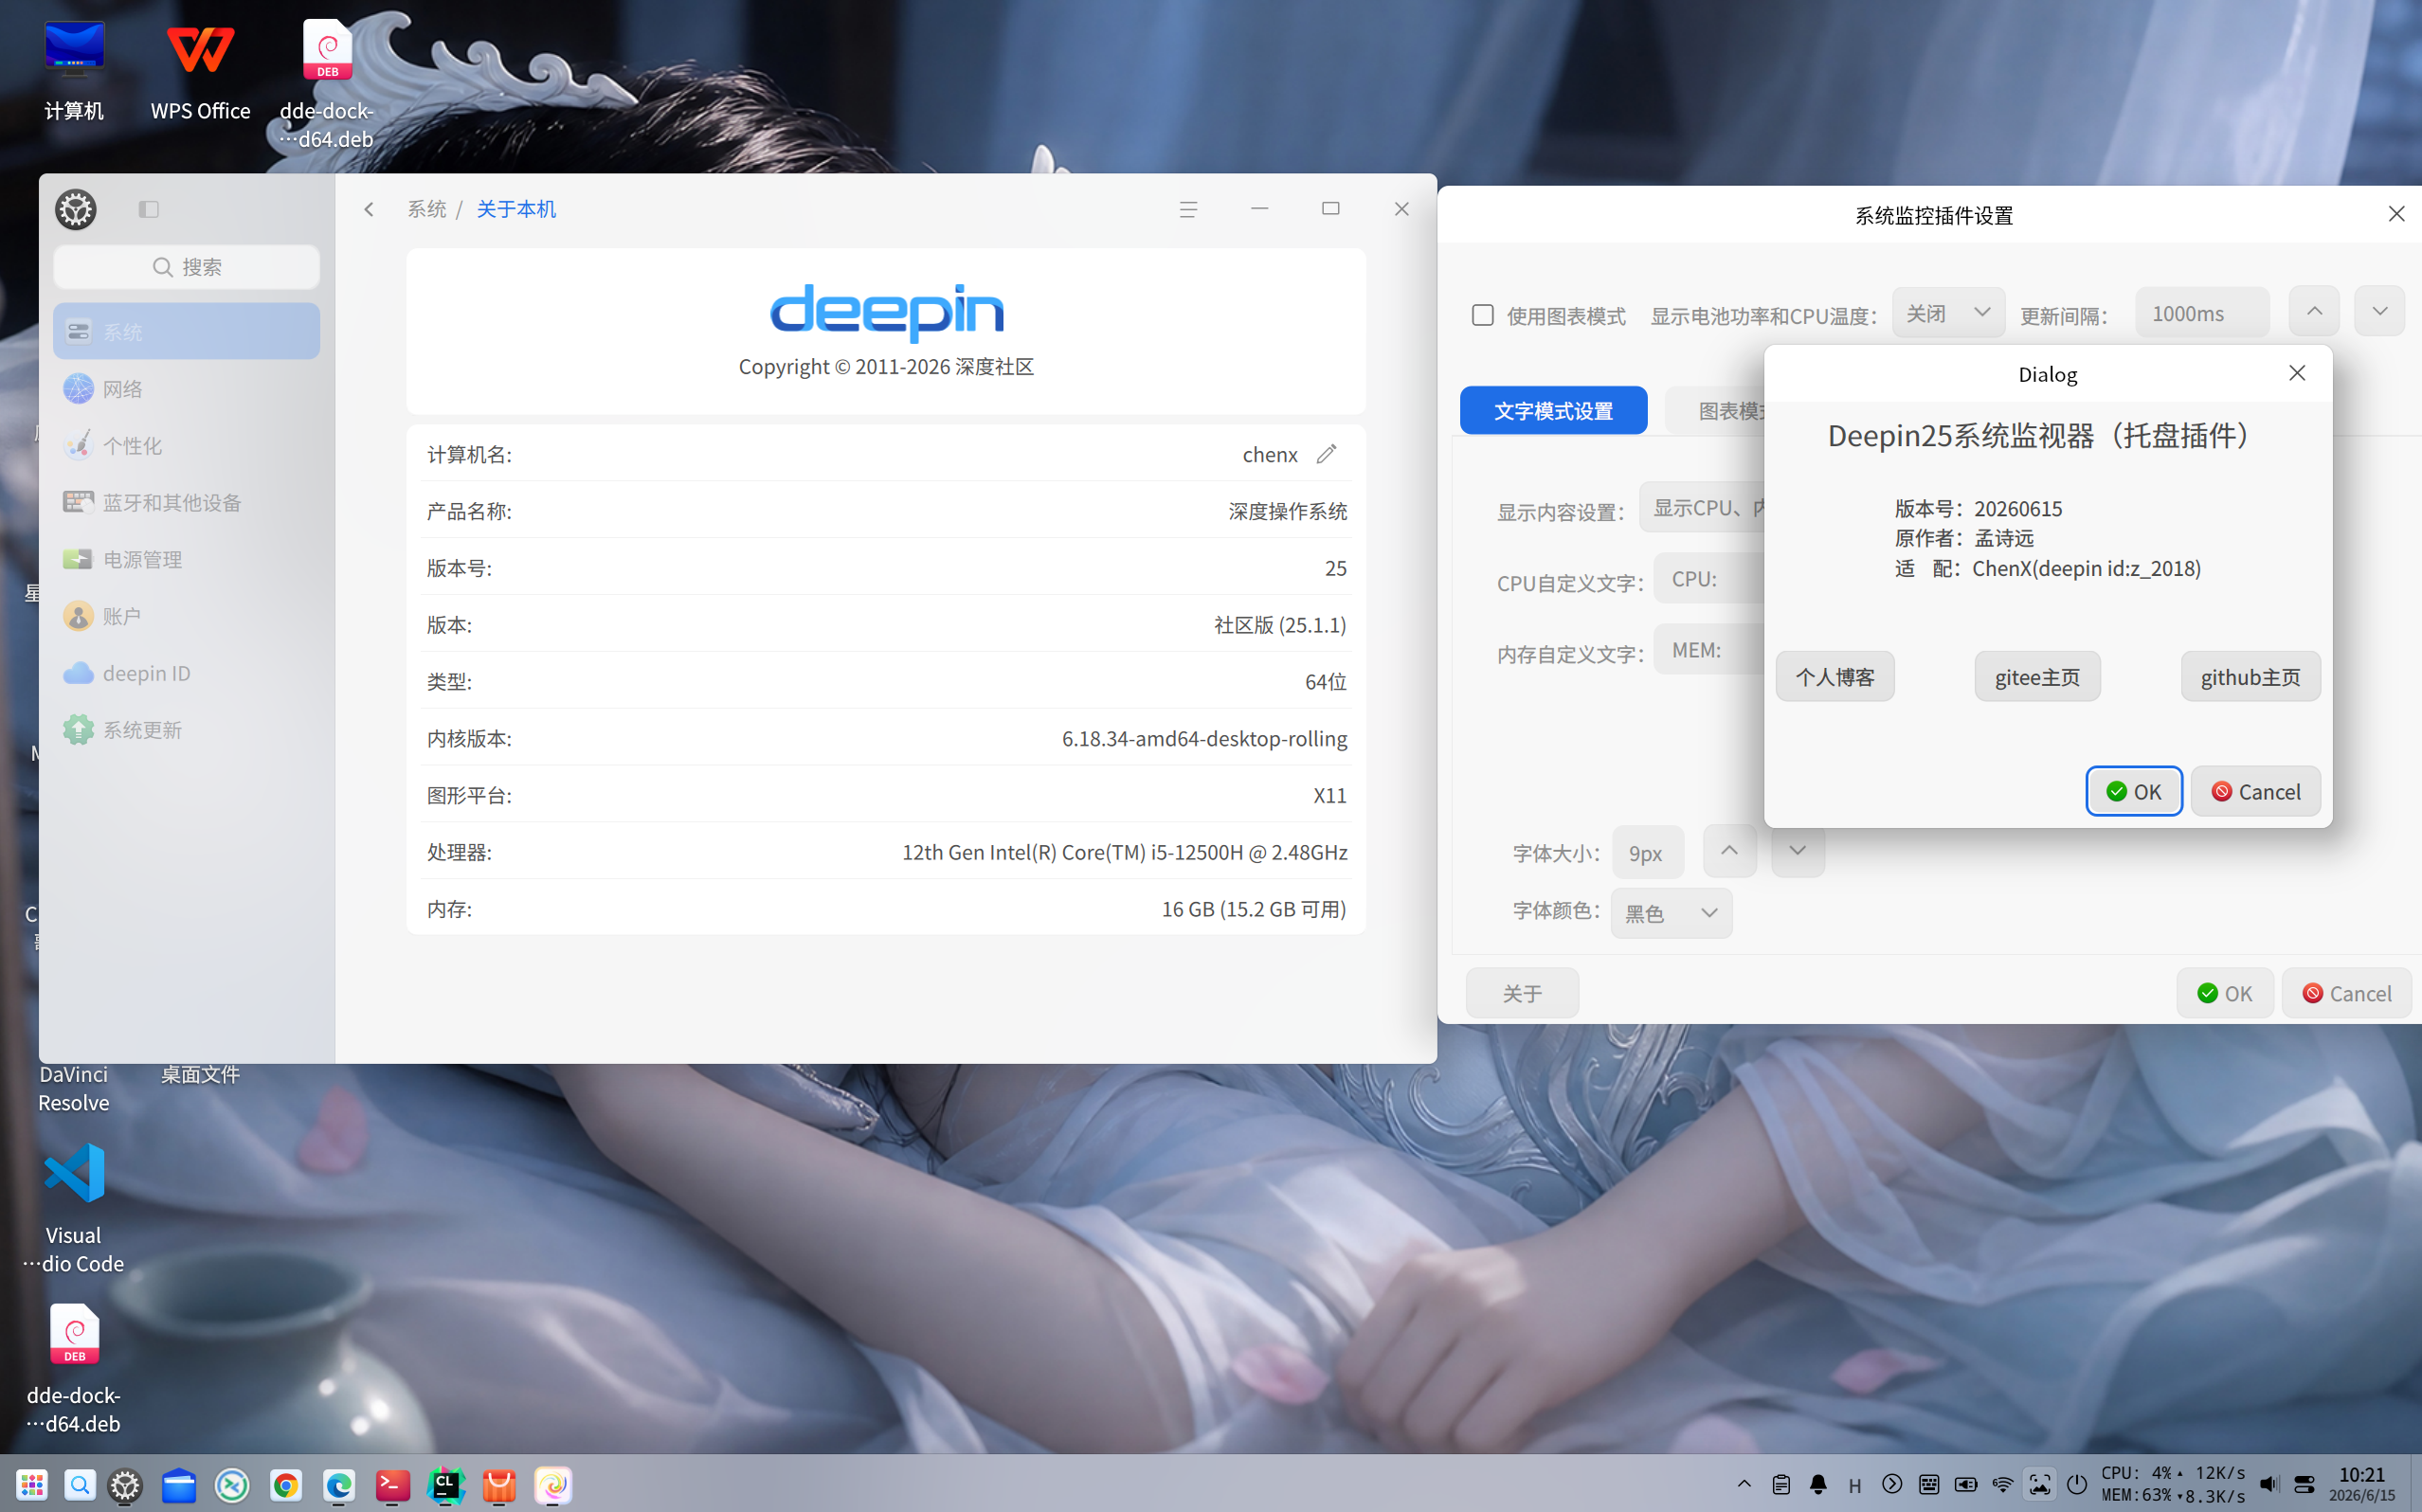Open the Visual Studio Code desktop icon
Screen dimensions: 2422x1512
[x=74, y=1206]
